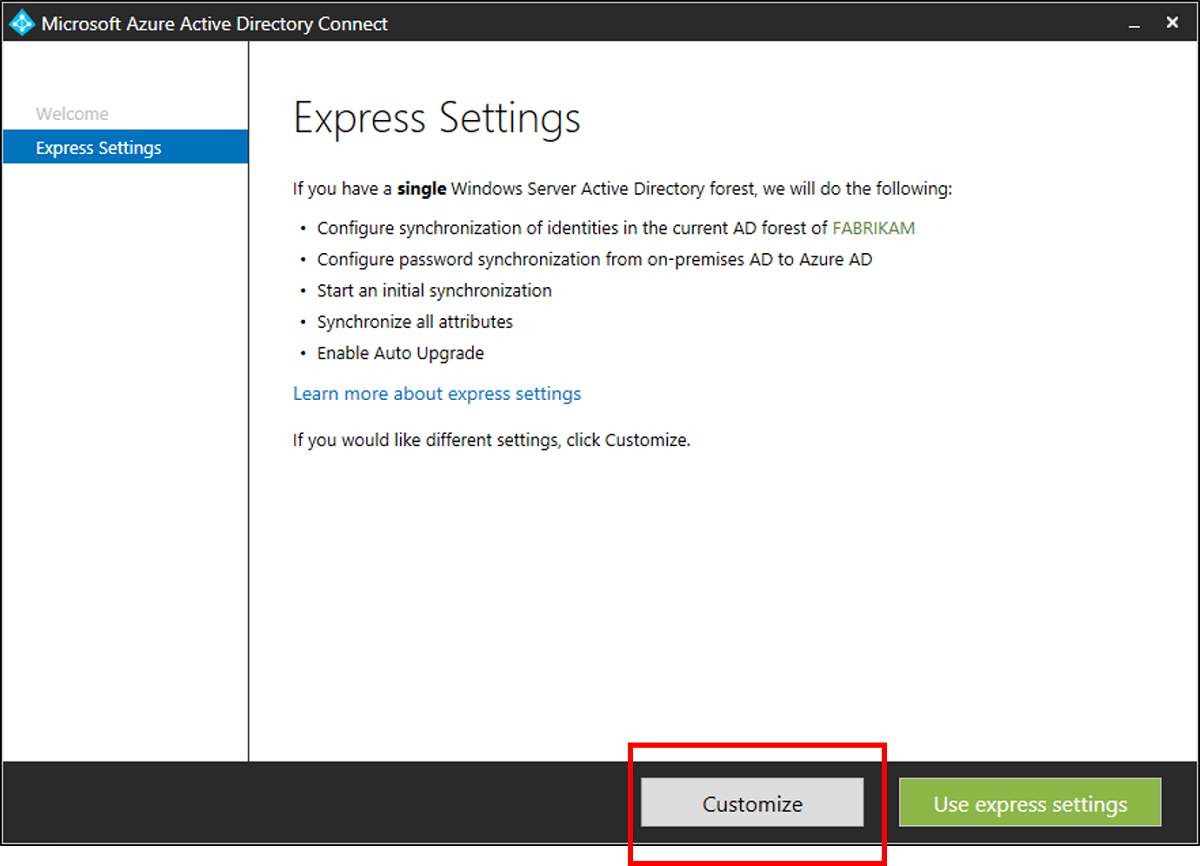Image resolution: width=1200 pixels, height=866 pixels.
Task: Select the Welcome step in the sidebar
Action: tap(72, 113)
